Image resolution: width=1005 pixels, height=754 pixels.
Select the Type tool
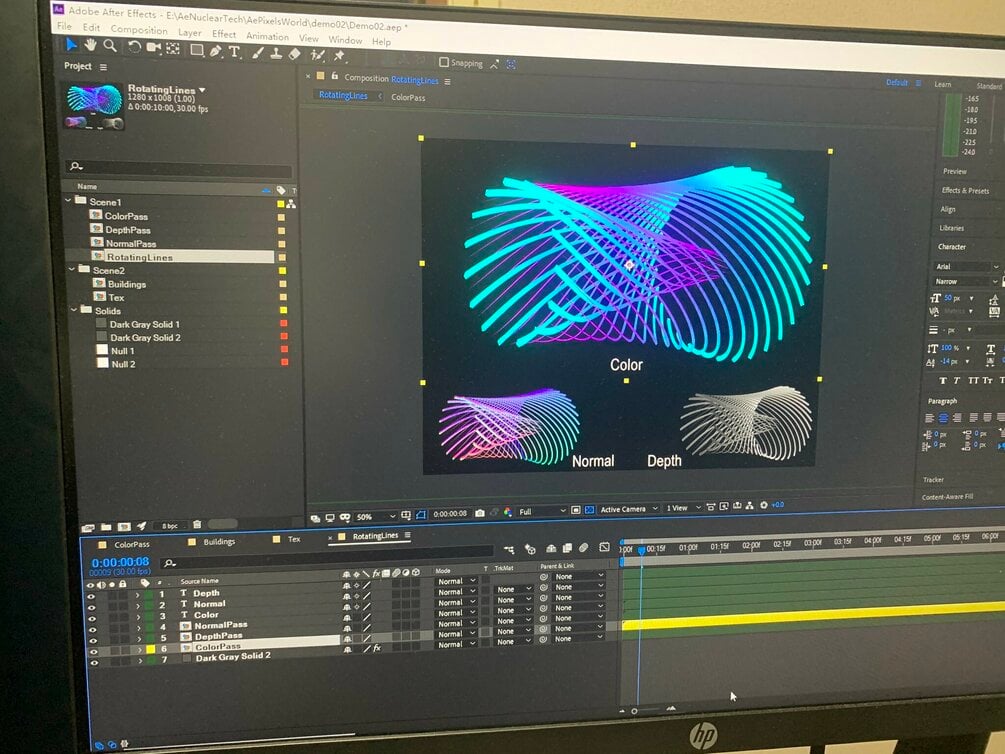(x=235, y=51)
